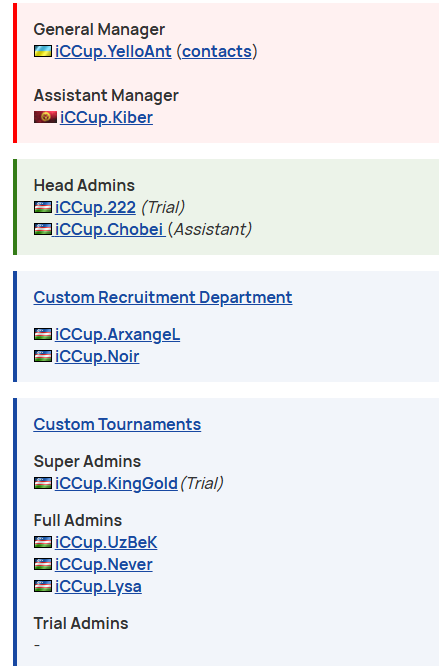Click the flag icon next to iCCup.UzBeK
439x666 pixels.
click(x=43, y=542)
